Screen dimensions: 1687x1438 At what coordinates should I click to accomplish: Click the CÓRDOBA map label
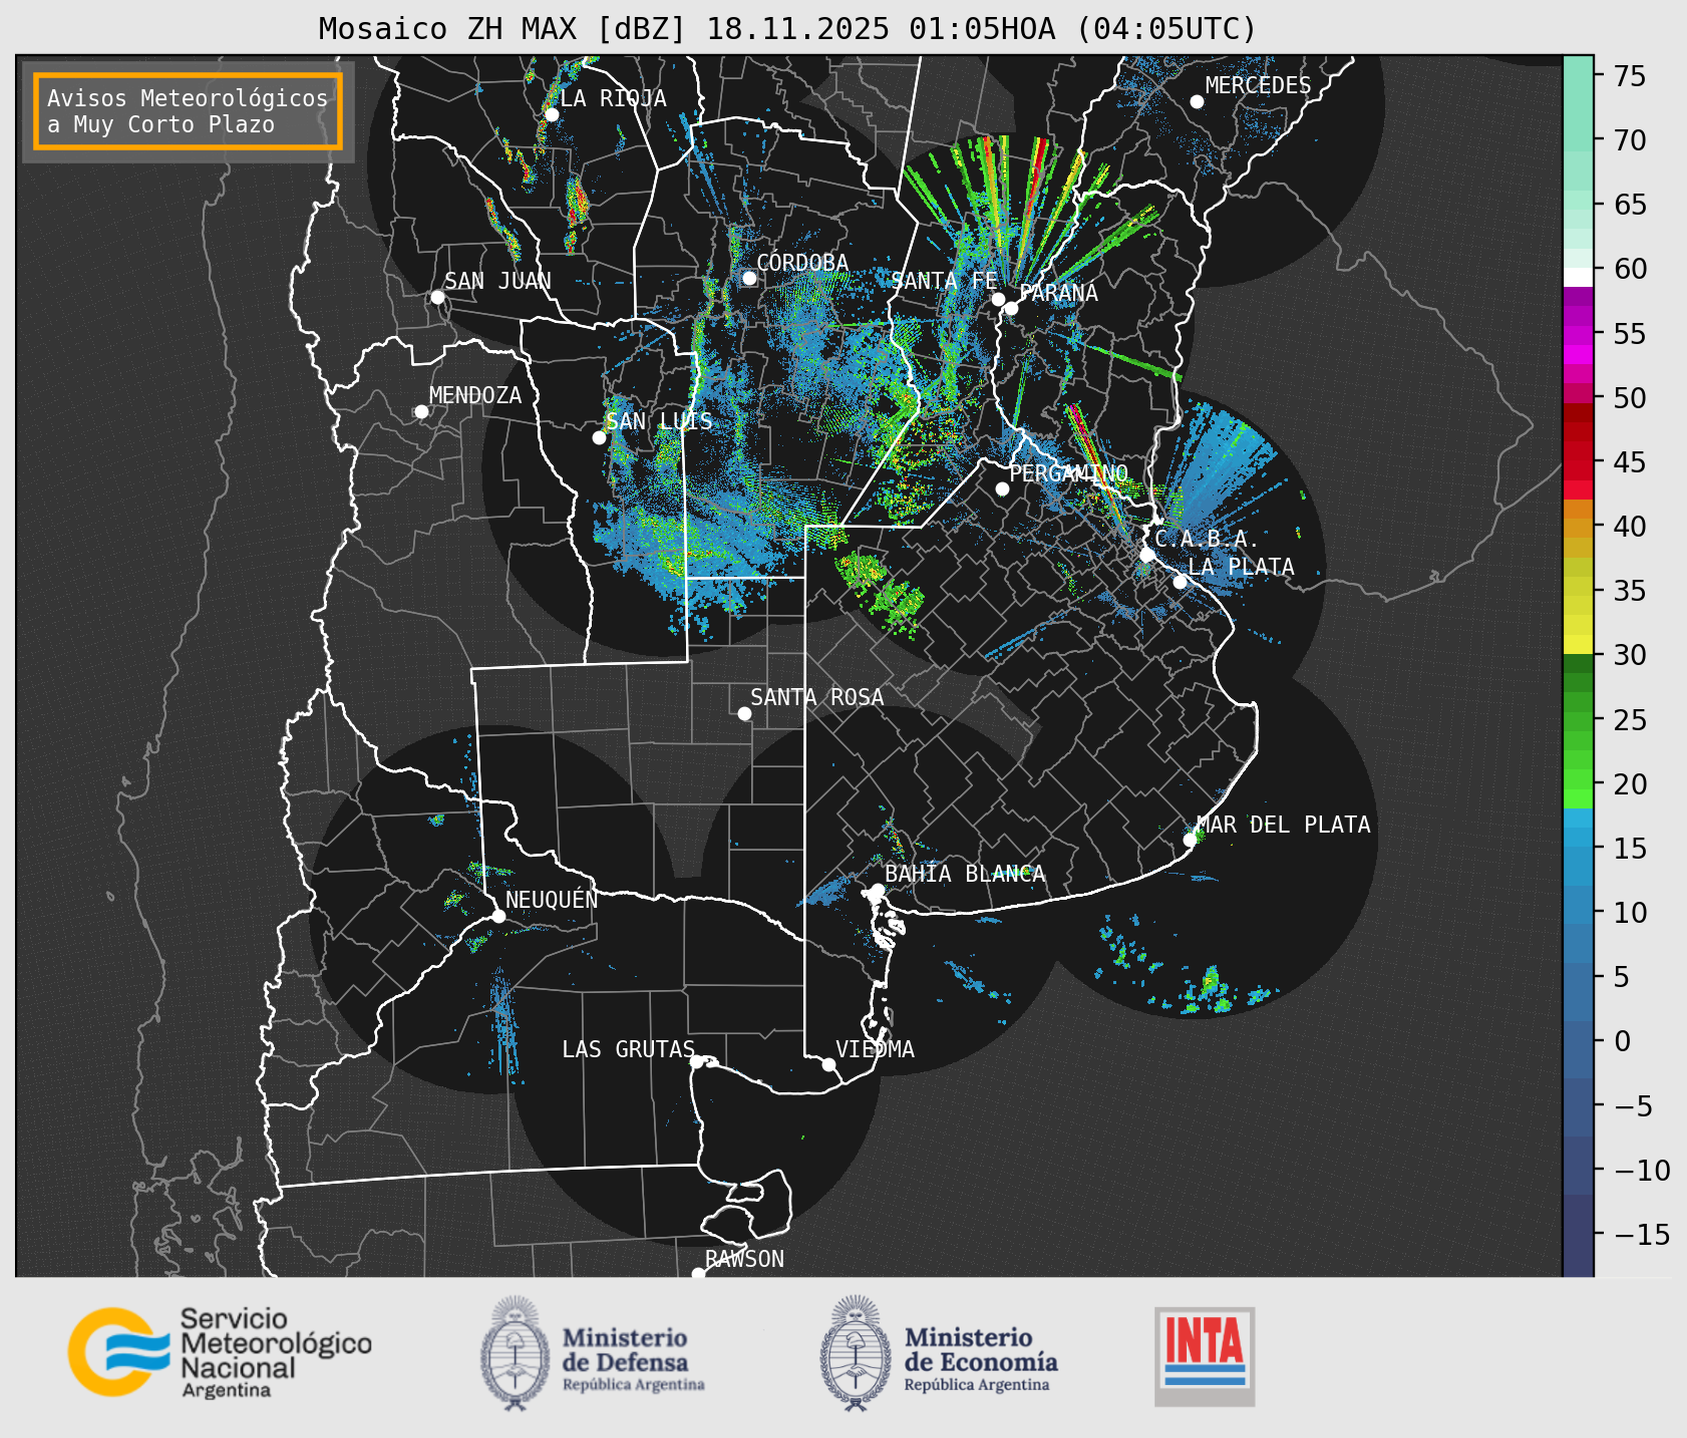[802, 263]
